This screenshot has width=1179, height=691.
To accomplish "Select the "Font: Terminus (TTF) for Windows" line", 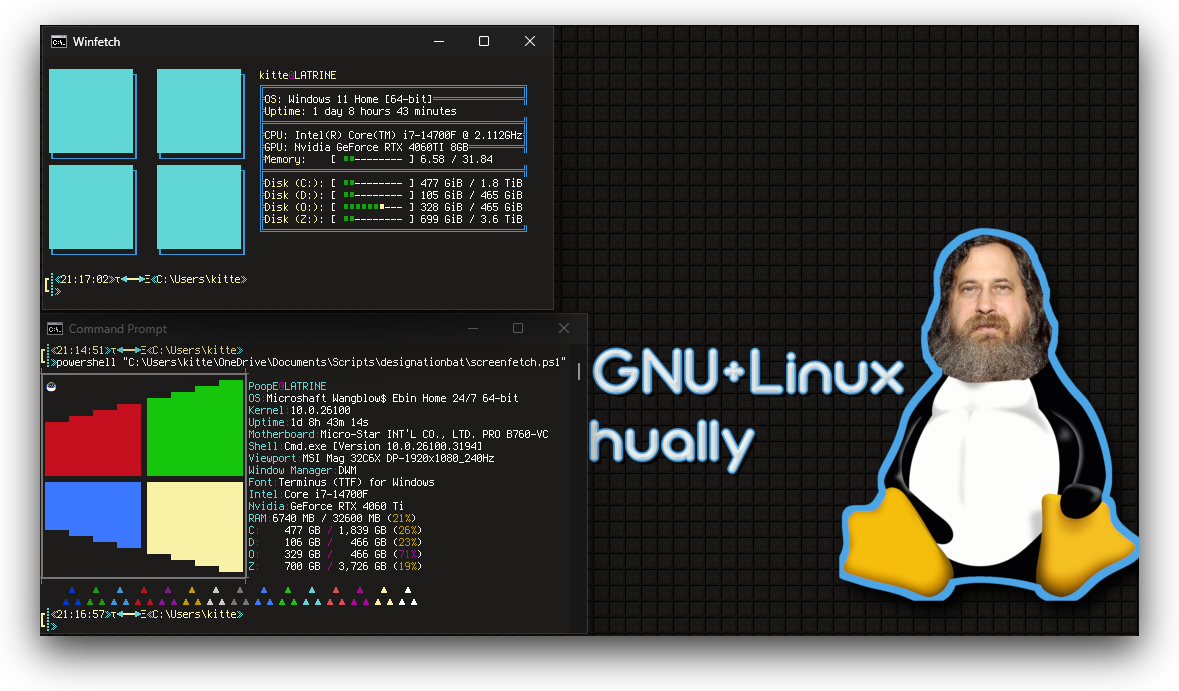I will click(341, 483).
